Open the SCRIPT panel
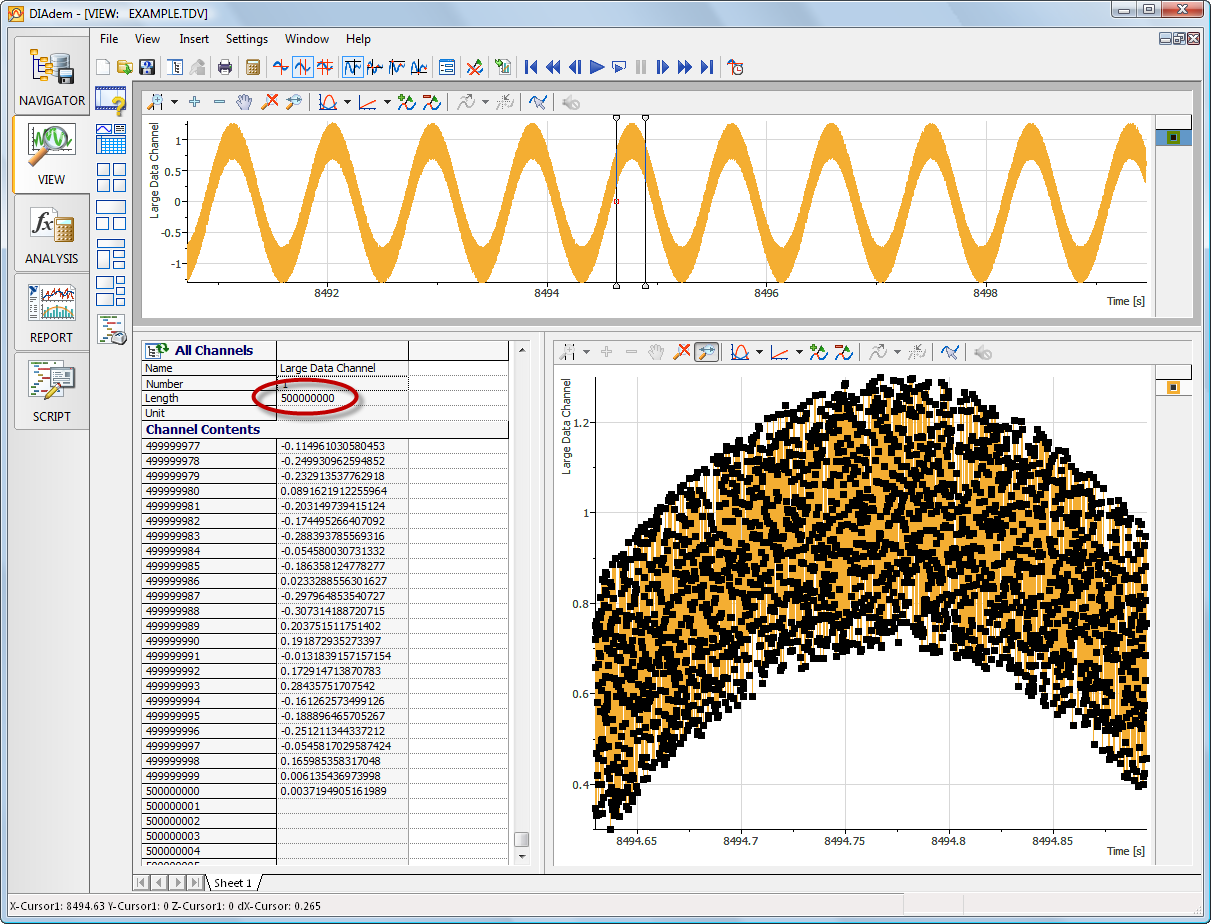 click(x=52, y=392)
